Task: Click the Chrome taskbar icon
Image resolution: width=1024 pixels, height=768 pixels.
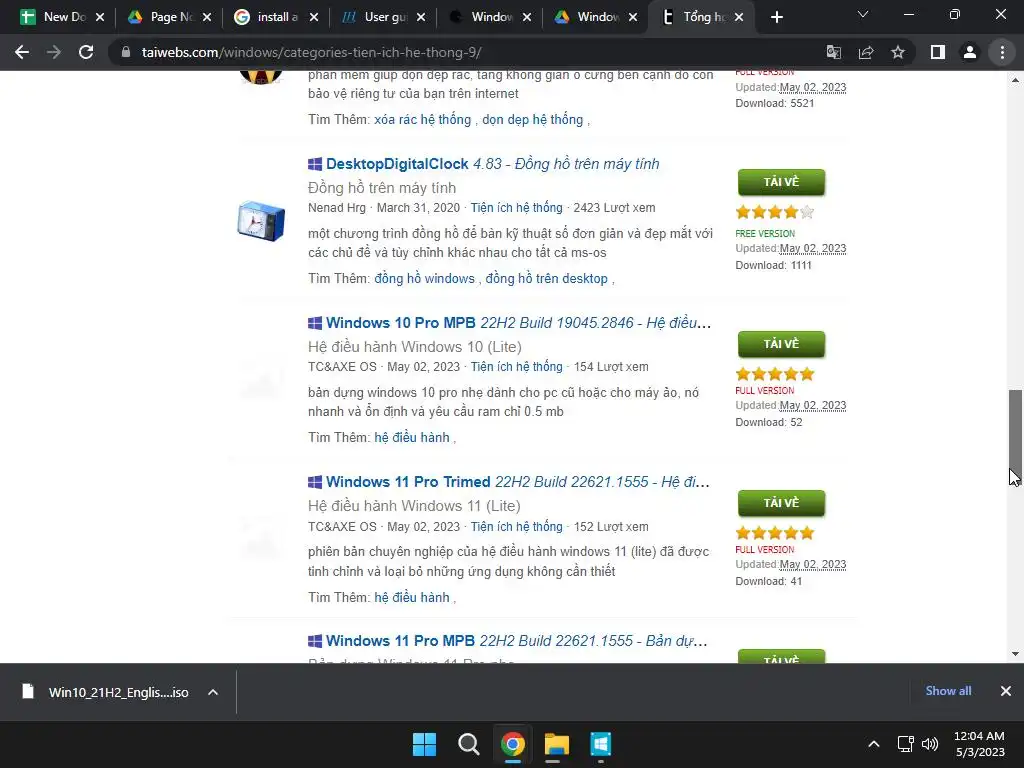Action: pos(513,744)
